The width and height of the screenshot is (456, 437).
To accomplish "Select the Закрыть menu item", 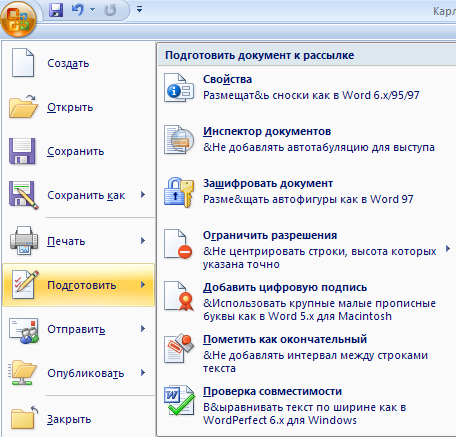I will [x=79, y=418].
